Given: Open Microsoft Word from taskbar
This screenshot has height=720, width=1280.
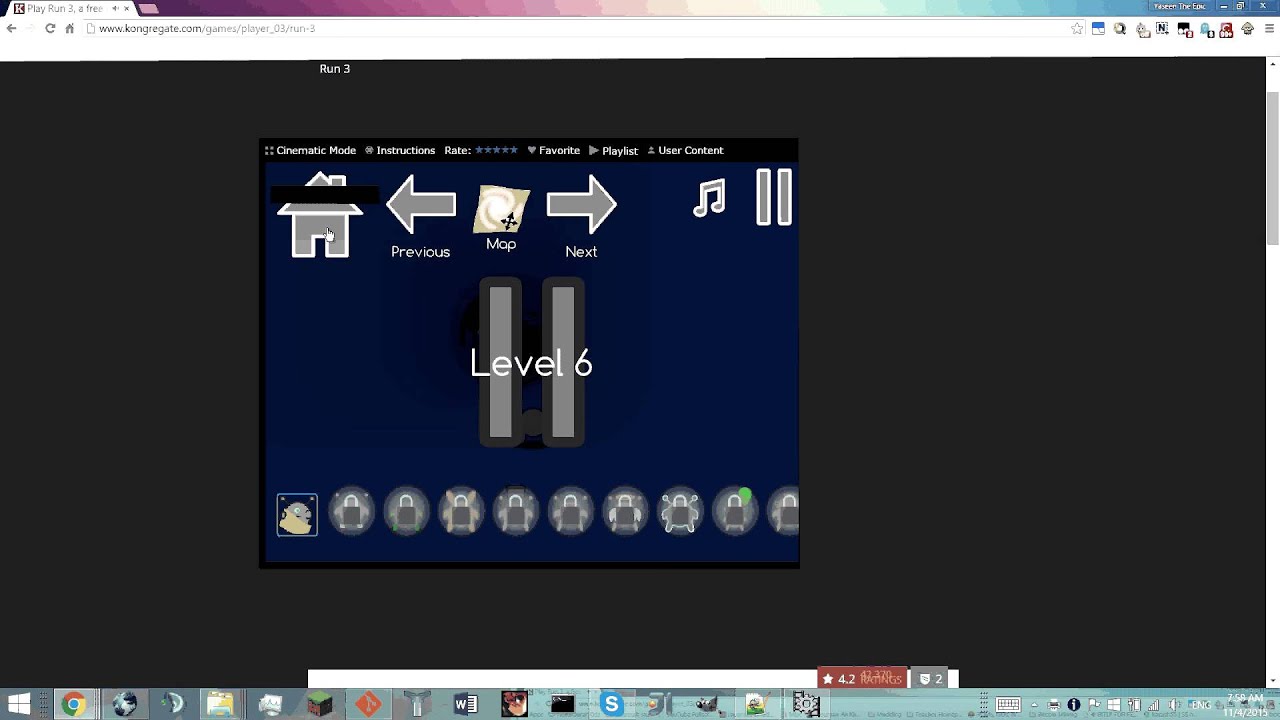Looking at the screenshot, I should pyautogui.click(x=466, y=705).
